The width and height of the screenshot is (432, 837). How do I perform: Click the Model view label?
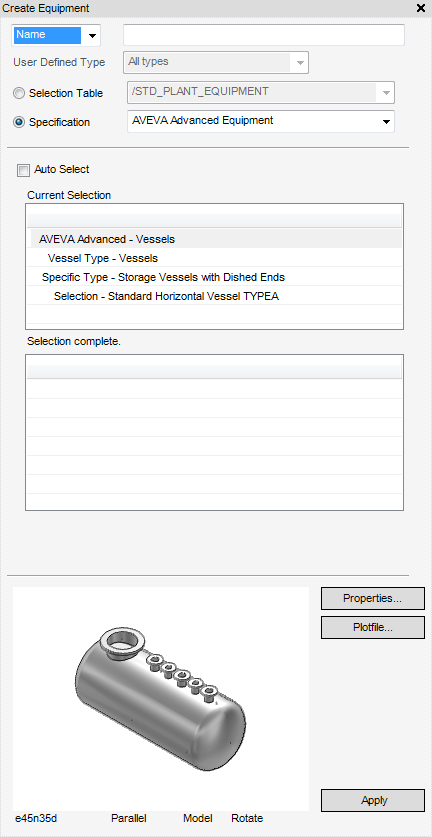click(198, 818)
